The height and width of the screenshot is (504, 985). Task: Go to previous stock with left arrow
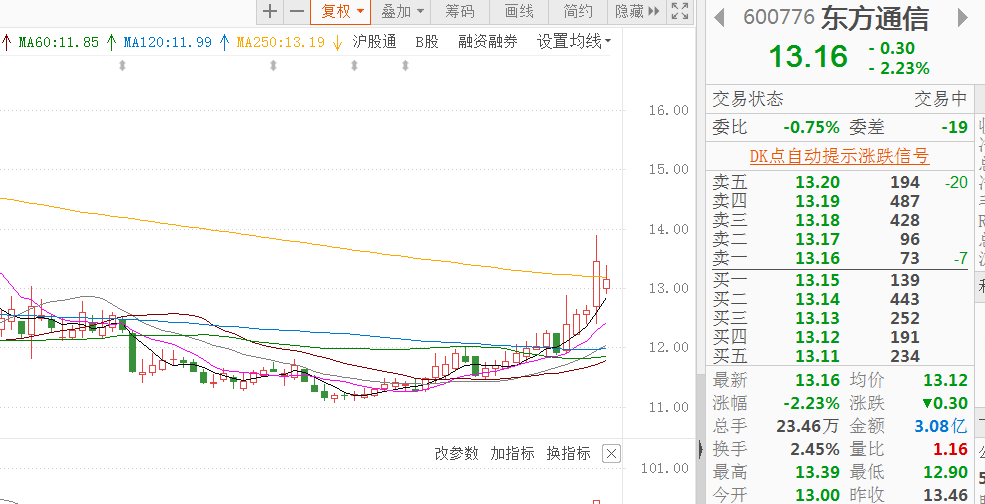(x=720, y=18)
